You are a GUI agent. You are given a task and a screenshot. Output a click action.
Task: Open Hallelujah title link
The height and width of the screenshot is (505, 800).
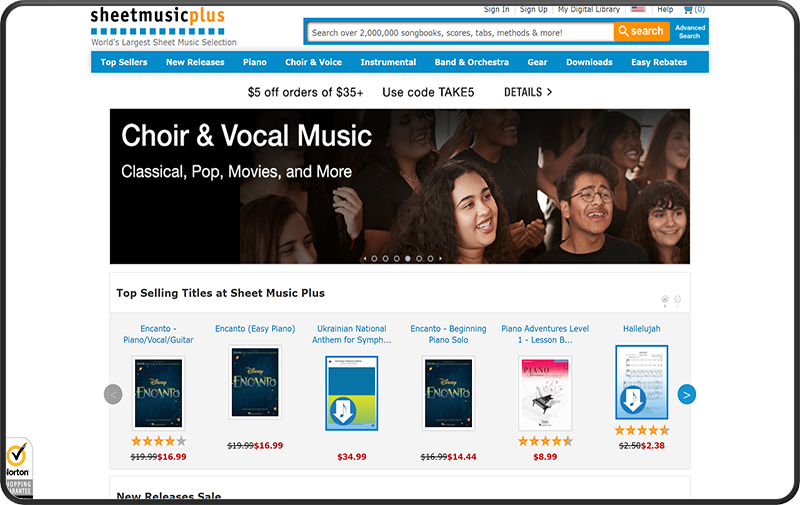(641, 329)
